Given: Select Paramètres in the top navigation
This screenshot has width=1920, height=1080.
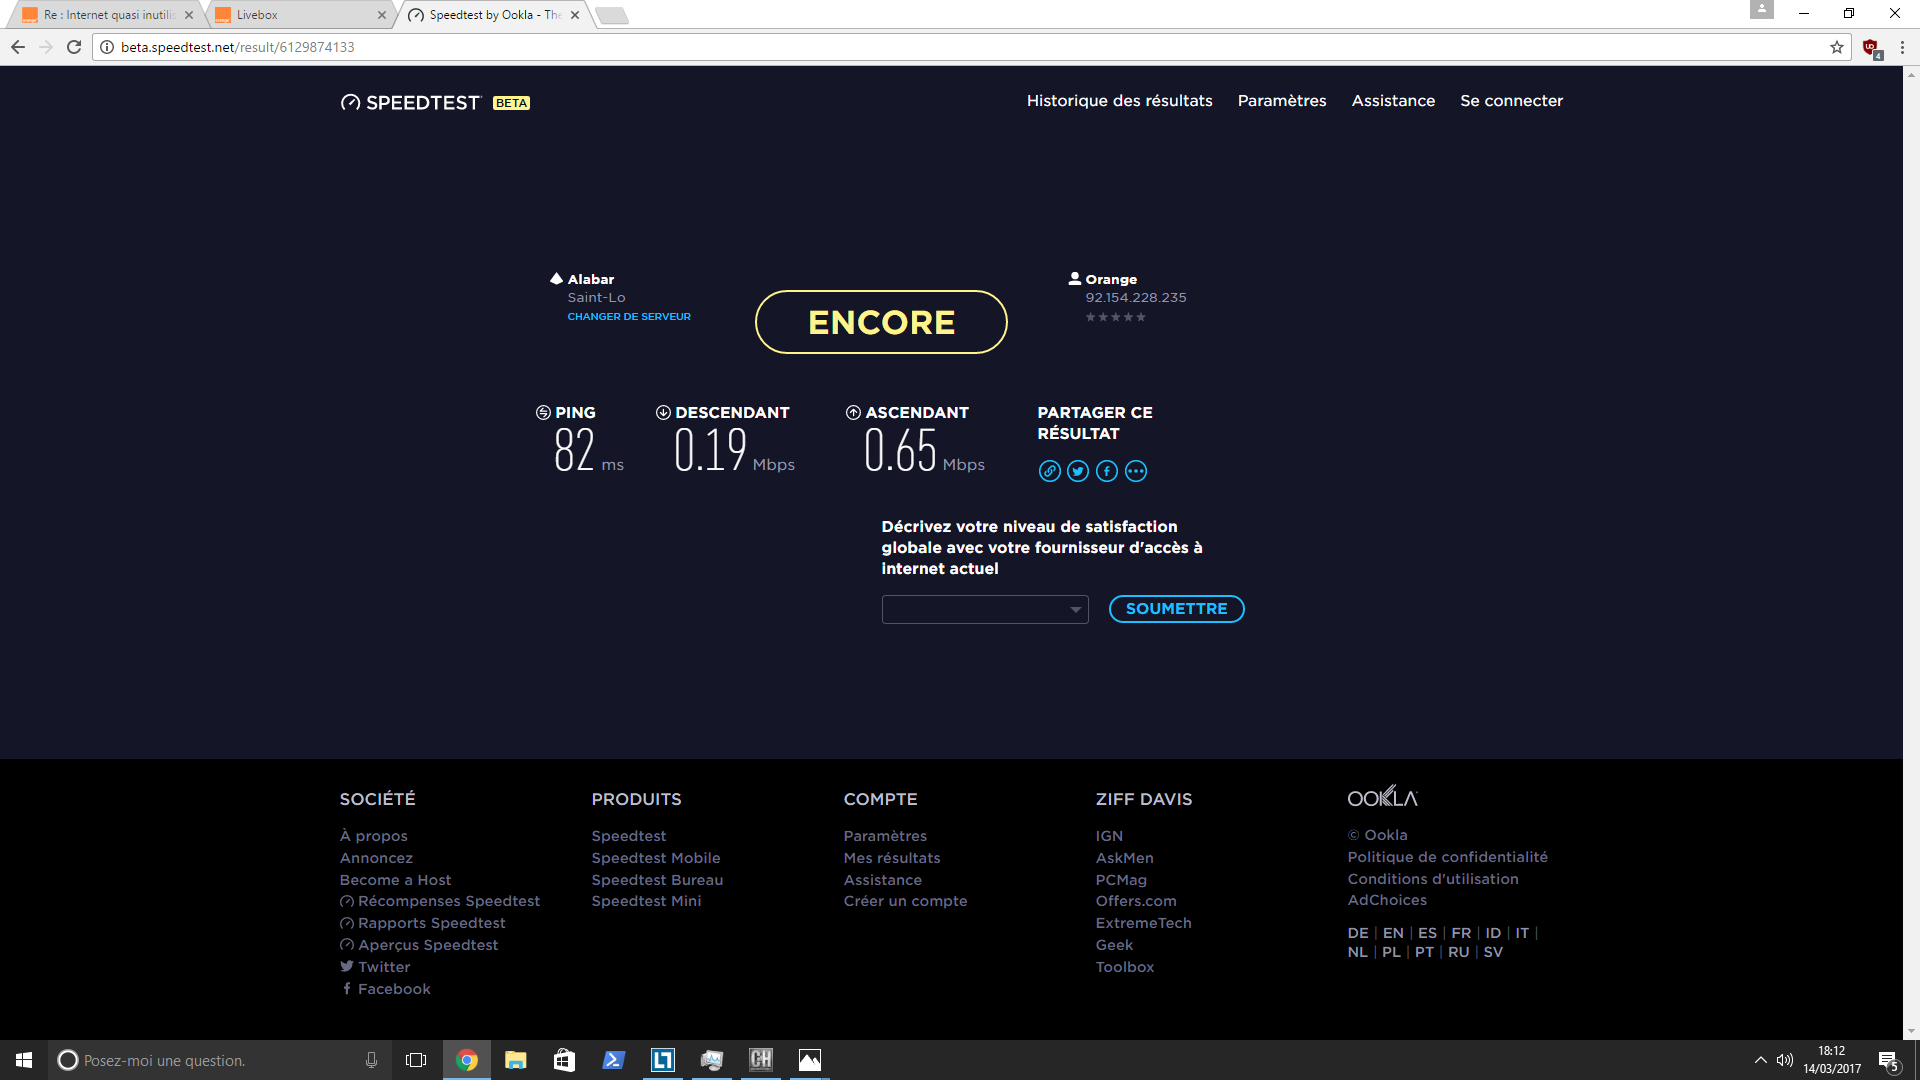Looking at the screenshot, I should tap(1282, 101).
